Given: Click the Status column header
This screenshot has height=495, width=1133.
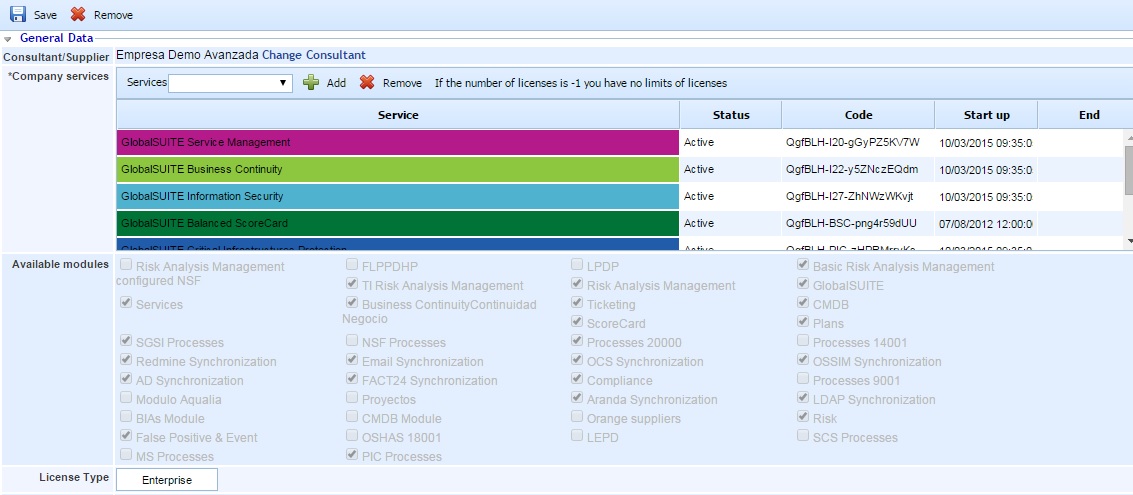Looking at the screenshot, I should coord(730,115).
